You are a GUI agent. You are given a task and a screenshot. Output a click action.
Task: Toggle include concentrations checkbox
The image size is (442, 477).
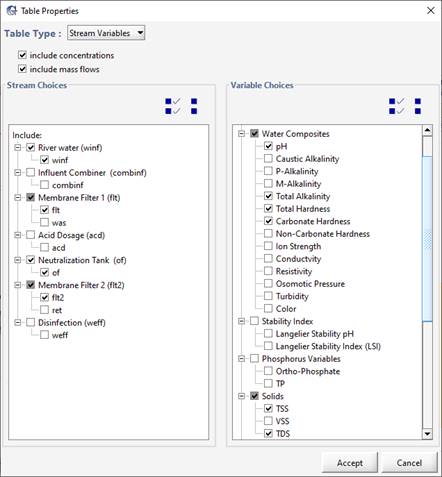[22, 55]
